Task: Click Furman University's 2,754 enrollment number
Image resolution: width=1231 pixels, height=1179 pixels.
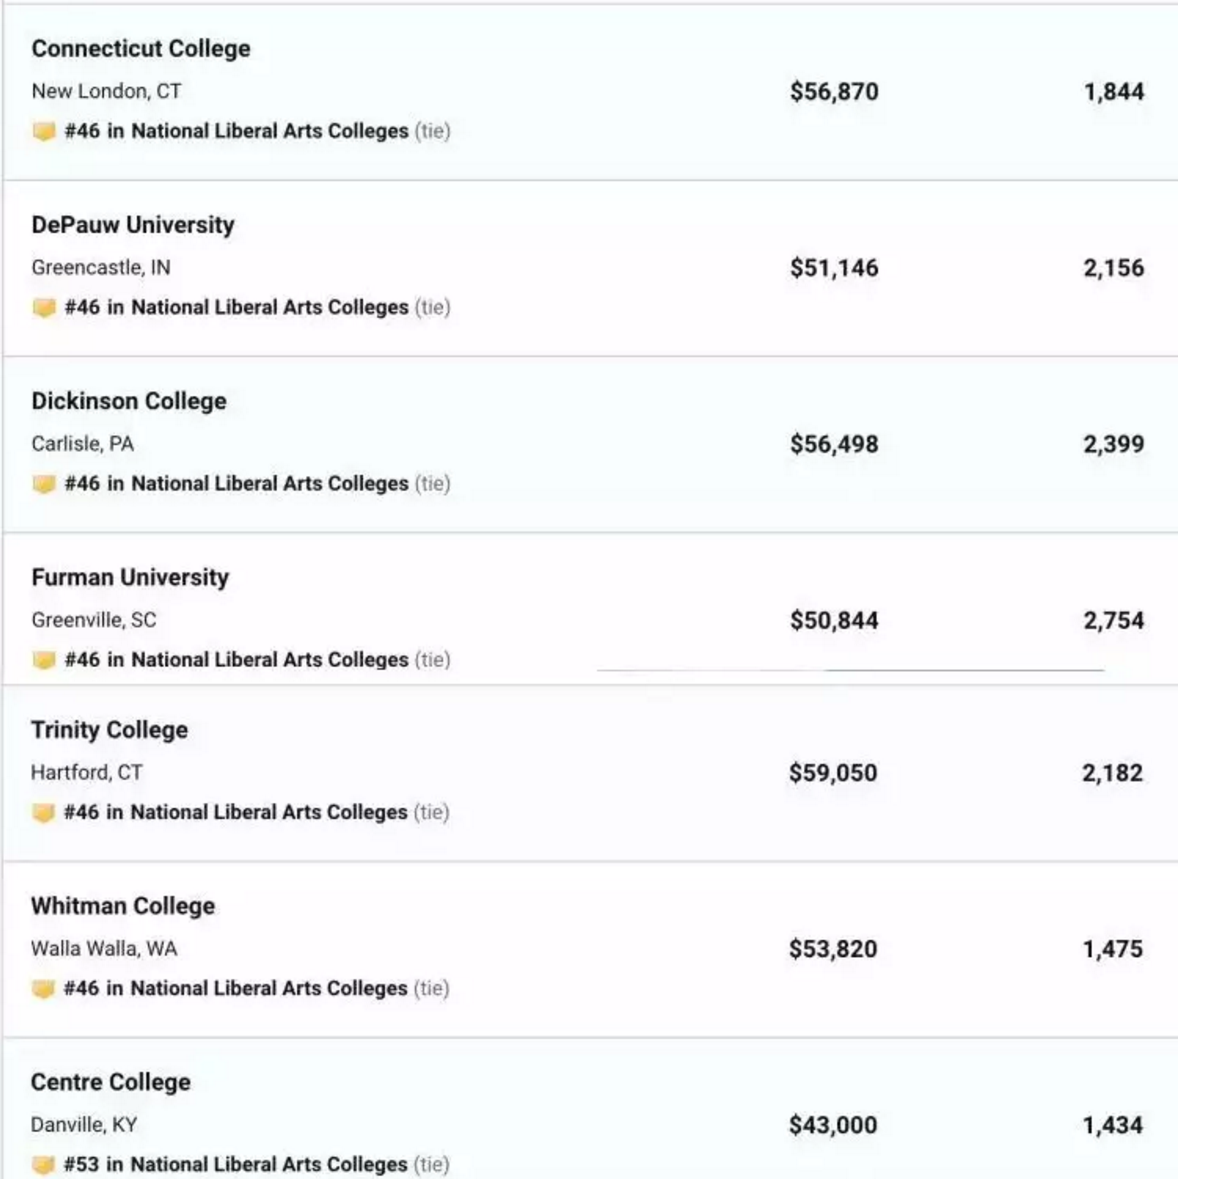Action: coord(1113,621)
